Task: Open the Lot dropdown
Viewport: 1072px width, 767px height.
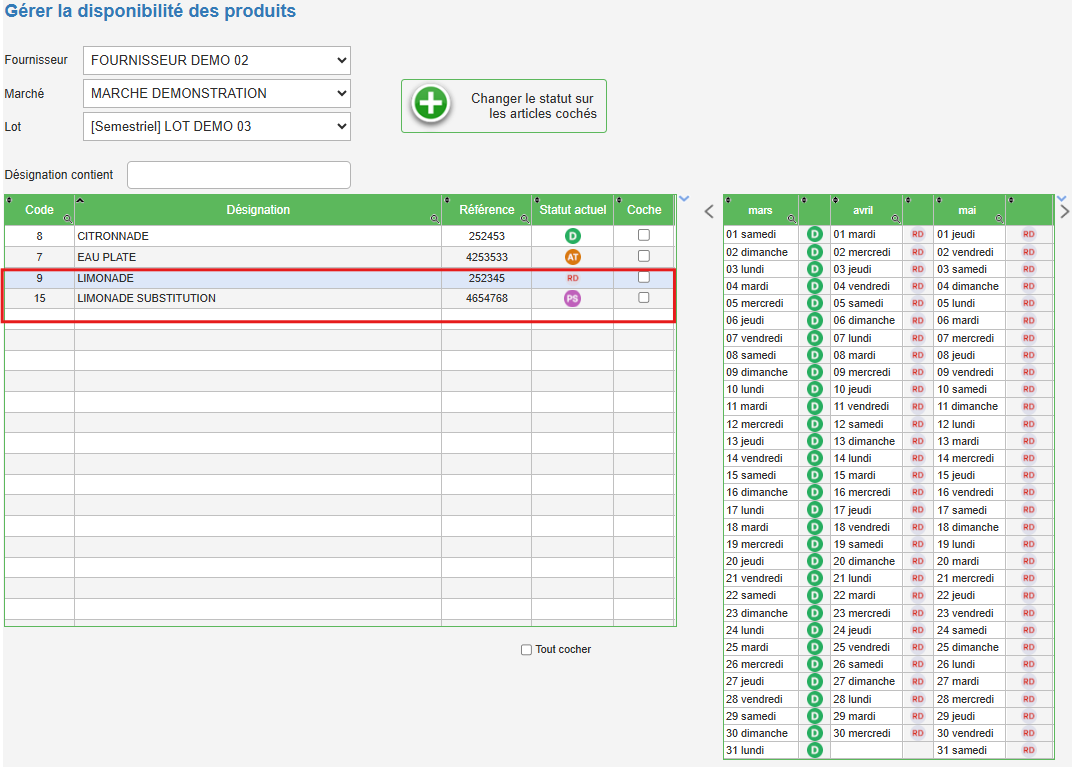Action: click(217, 126)
